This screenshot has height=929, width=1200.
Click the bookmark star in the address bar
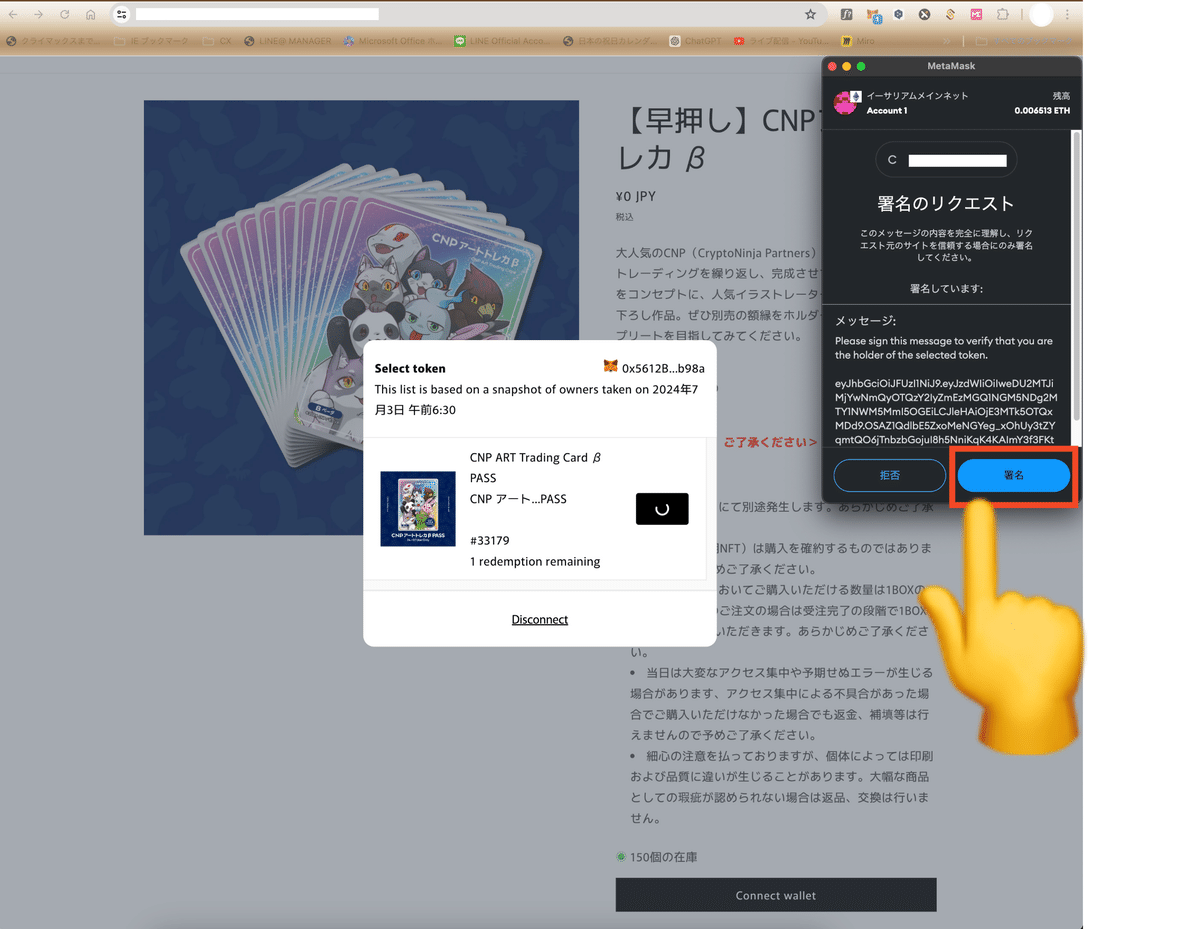pyautogui.click(x=811, y=14)
